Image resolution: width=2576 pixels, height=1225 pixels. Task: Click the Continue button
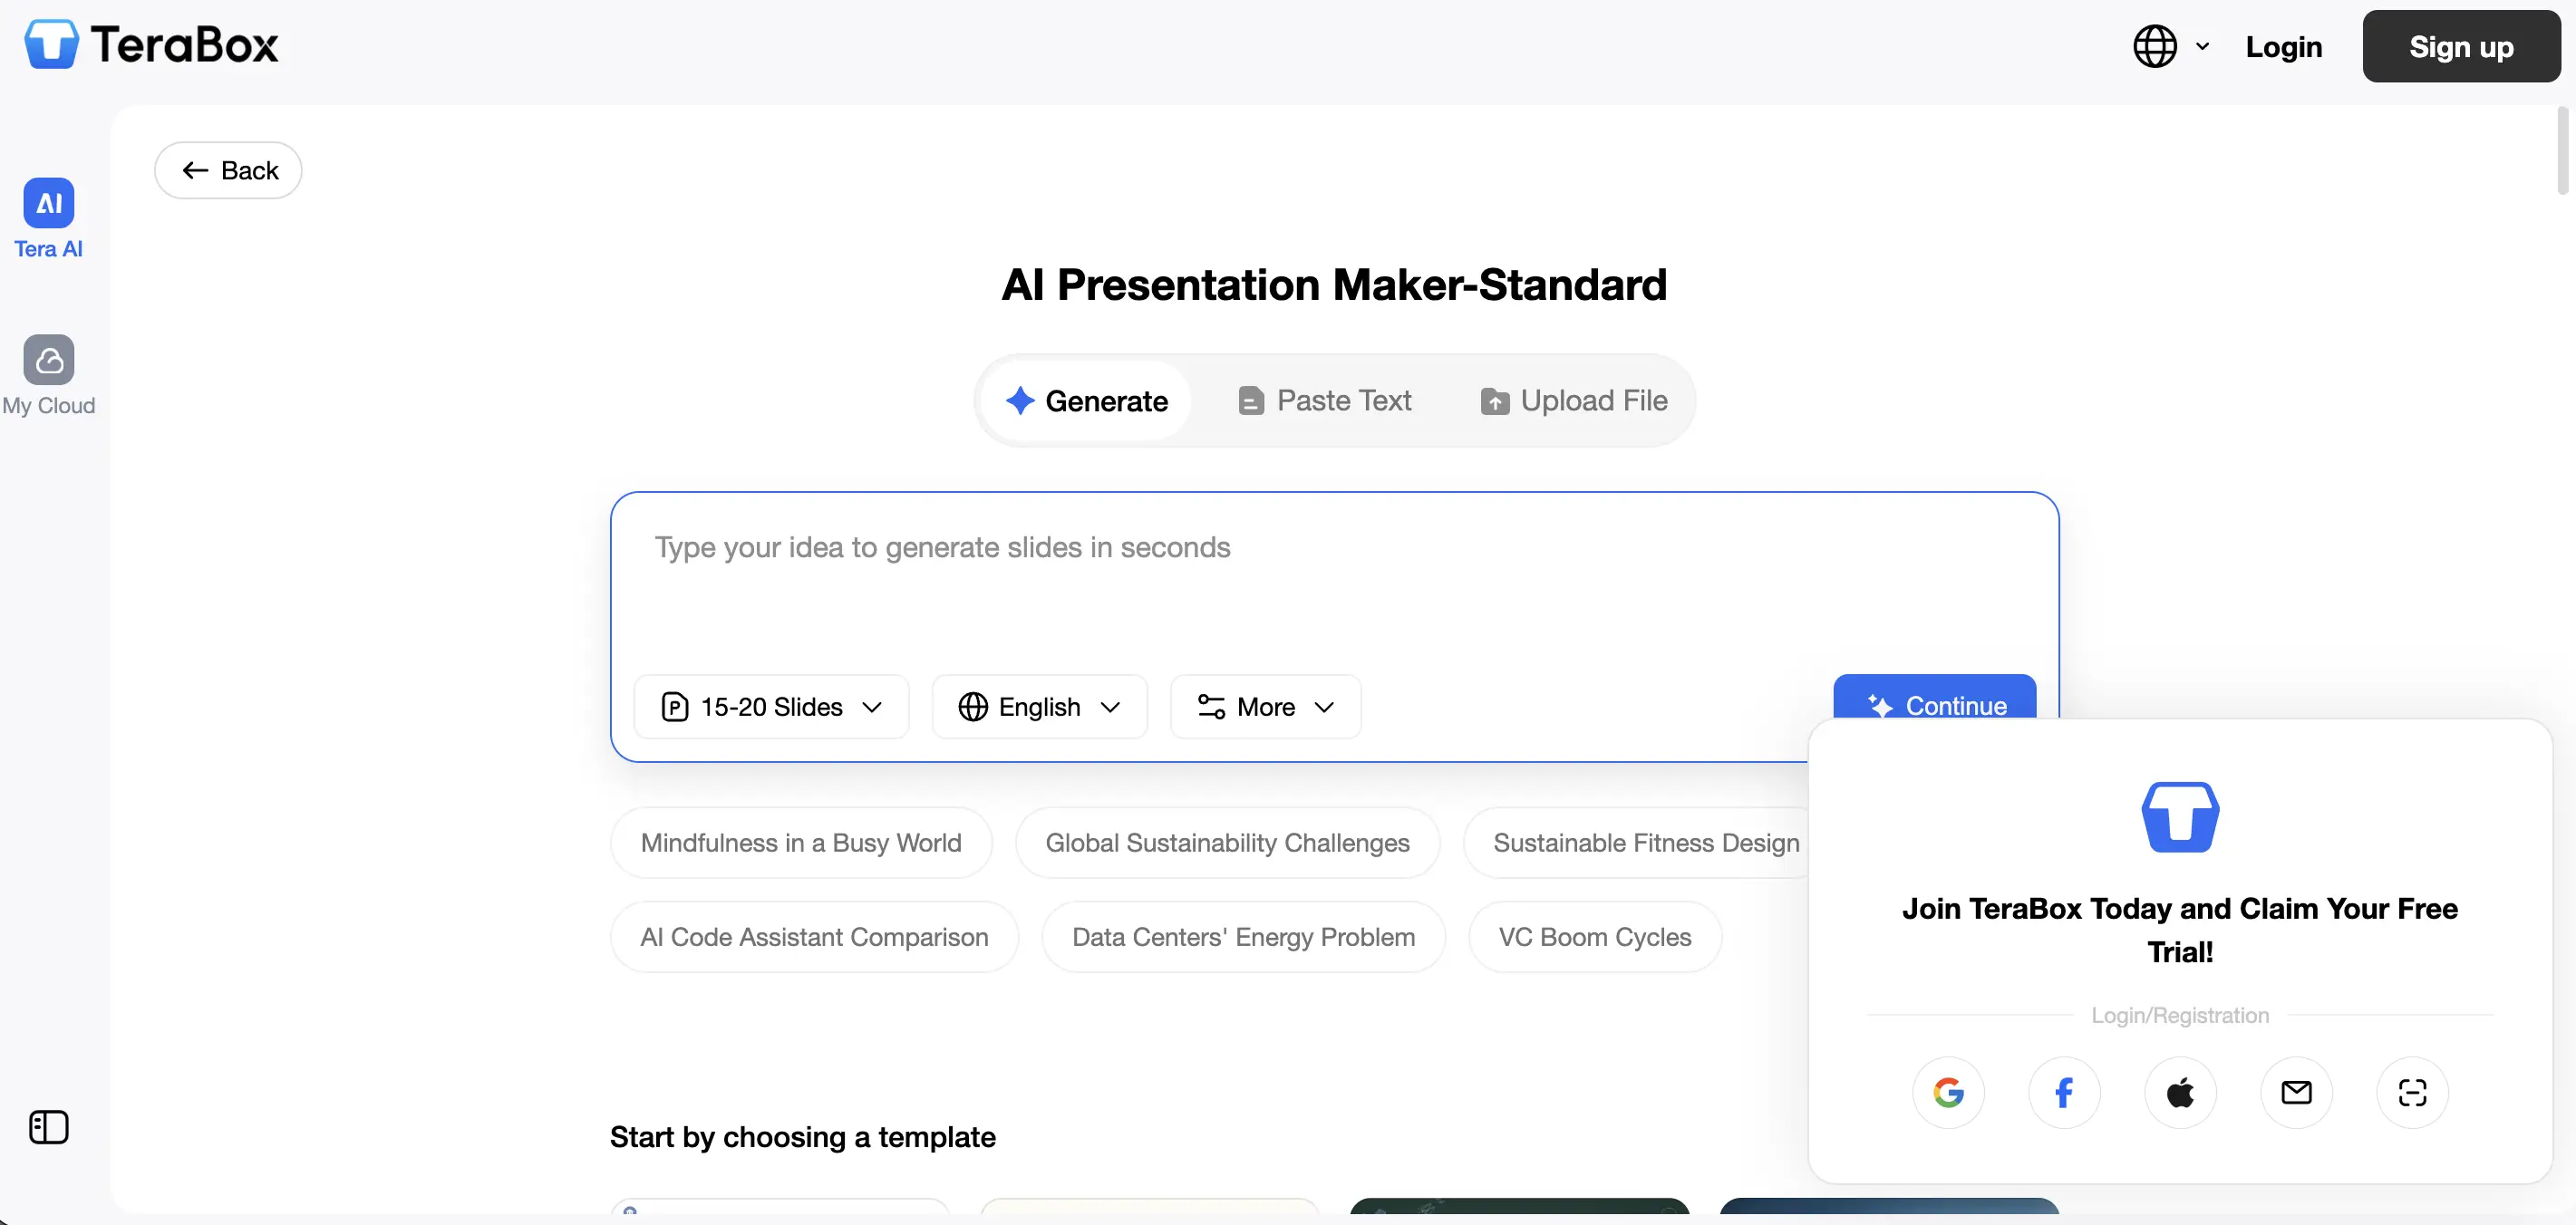(1934, 697)
